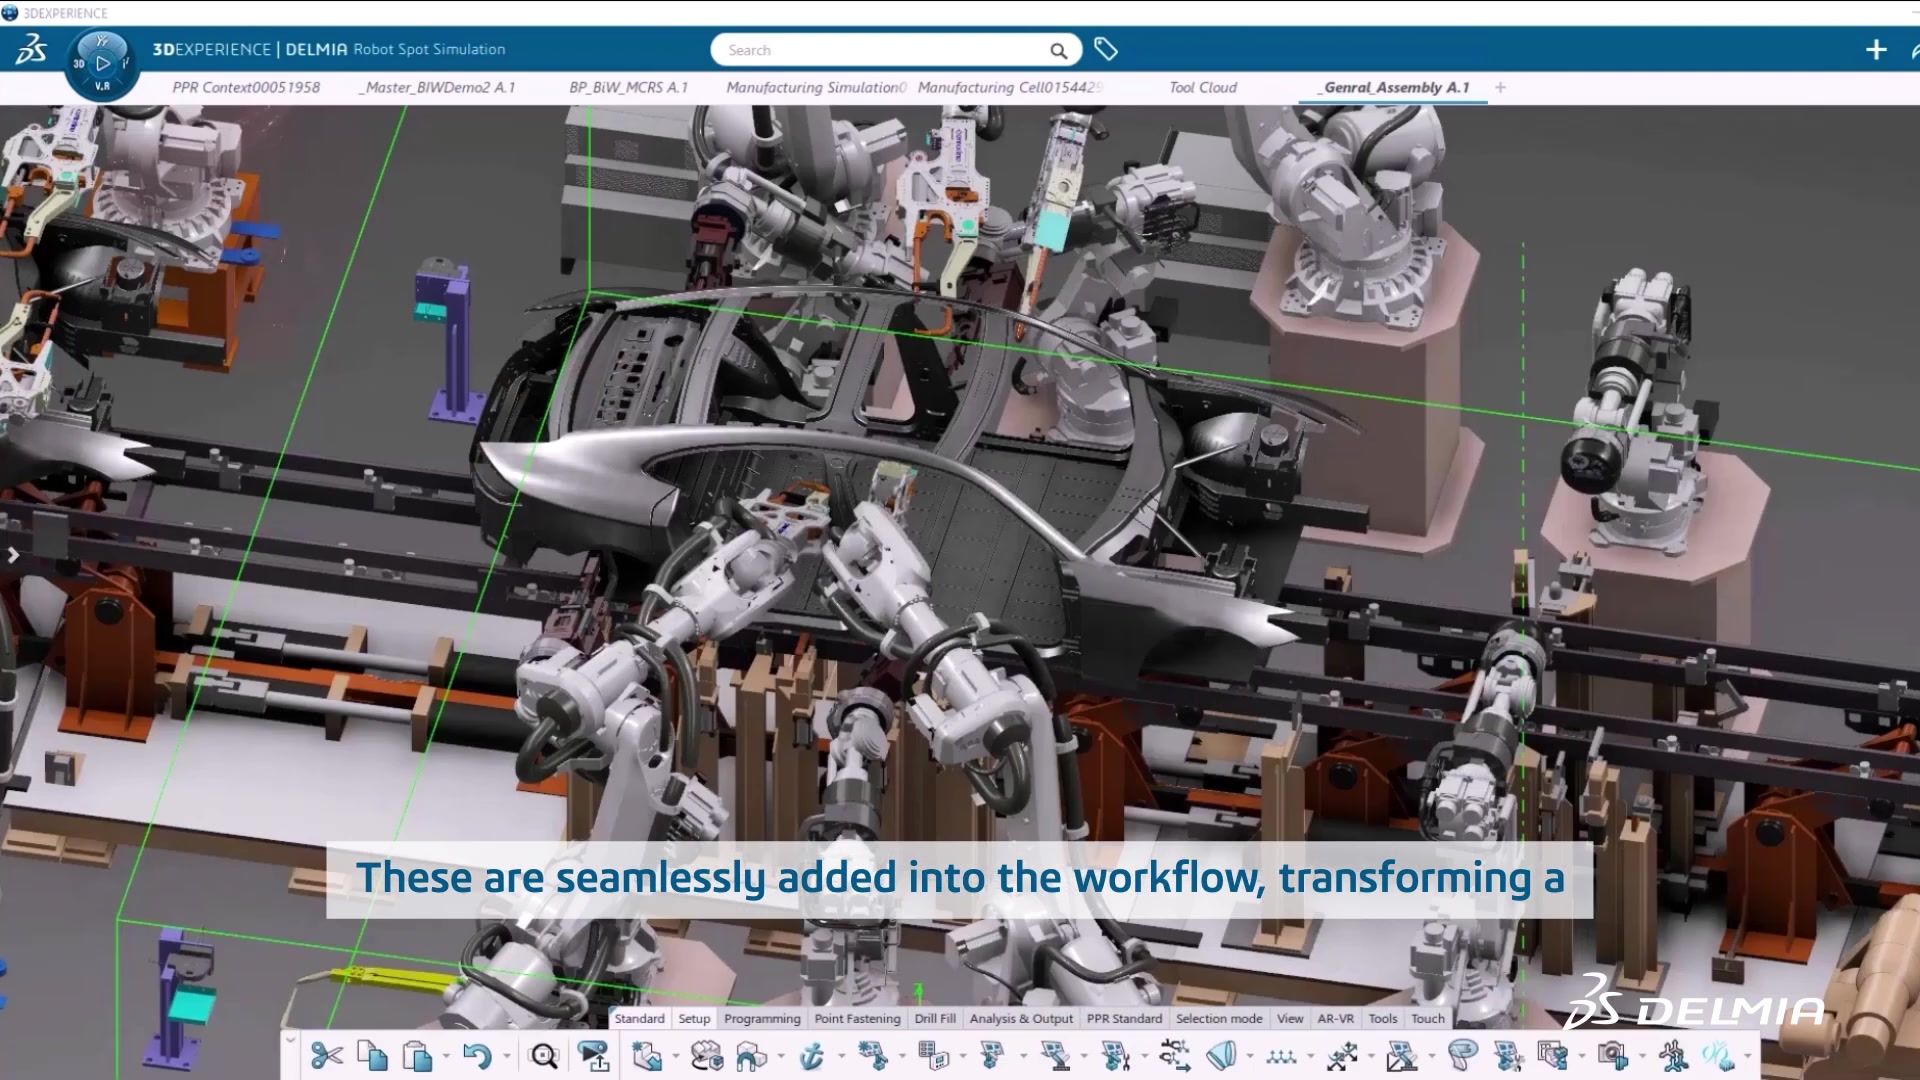Open the Manufacturing Cell0154429 tab
Screen dimensions: 1920x1080
(x=1010, y=87)
